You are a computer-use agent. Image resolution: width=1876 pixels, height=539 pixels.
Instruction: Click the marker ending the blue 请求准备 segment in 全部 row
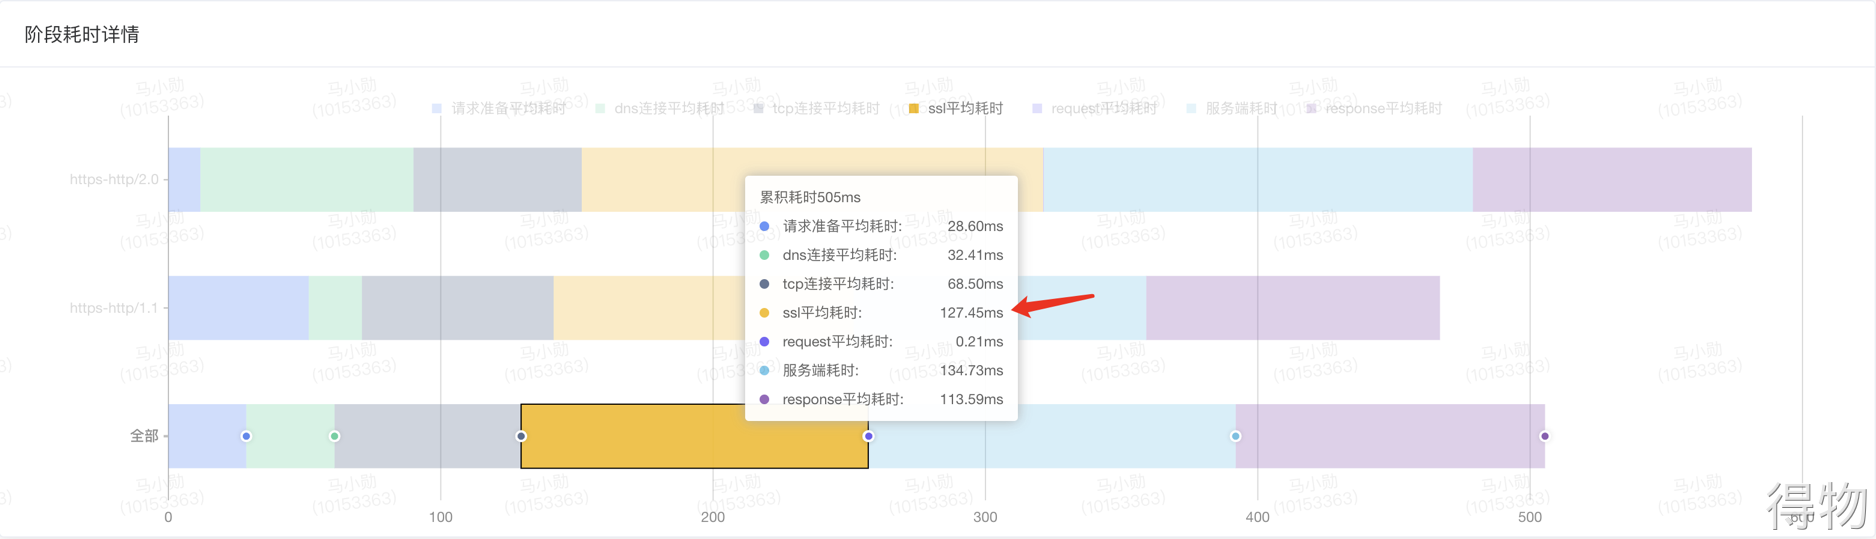pos(246,436)
